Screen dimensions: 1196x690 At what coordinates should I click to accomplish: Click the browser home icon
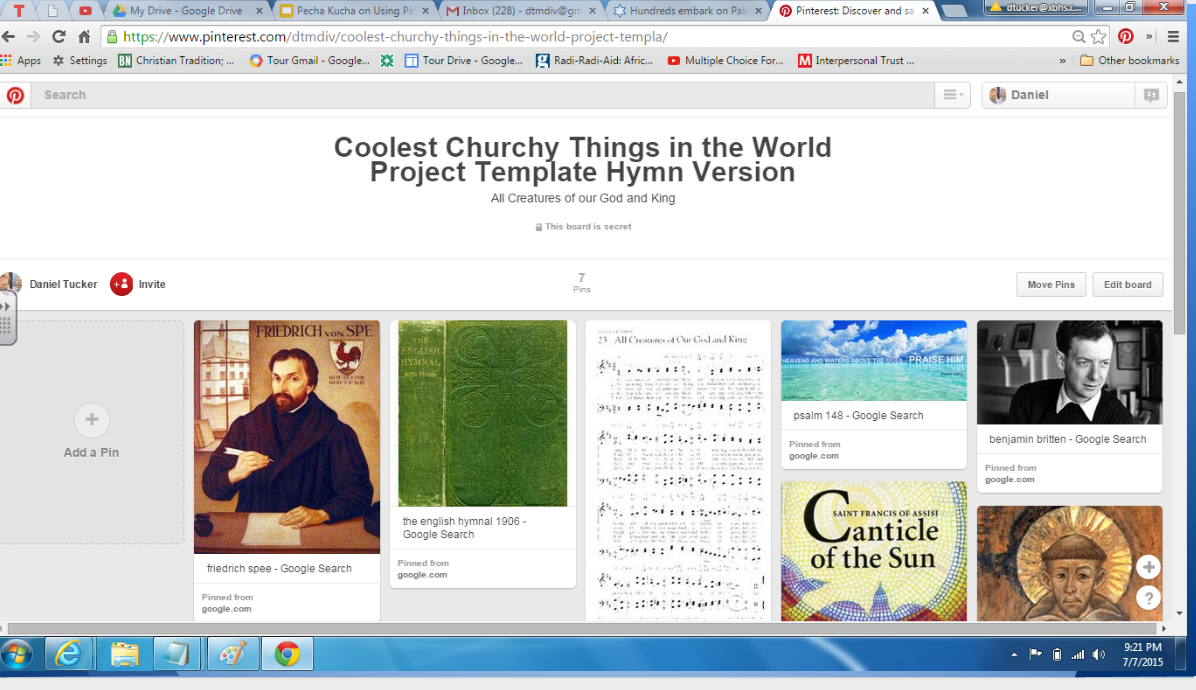84,37
